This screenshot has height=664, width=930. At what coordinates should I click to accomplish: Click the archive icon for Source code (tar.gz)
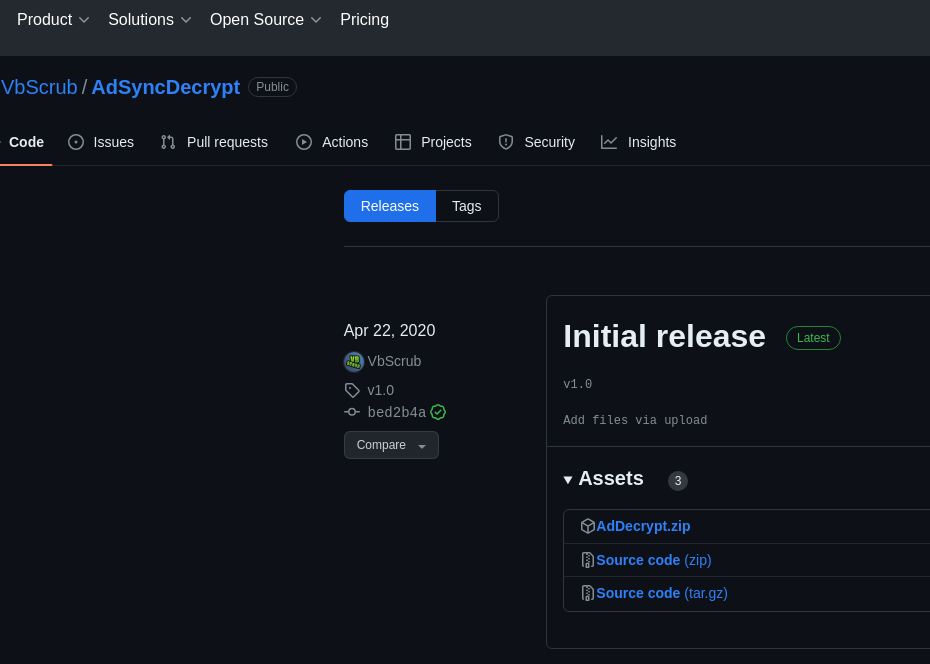(x=588, y=593)
